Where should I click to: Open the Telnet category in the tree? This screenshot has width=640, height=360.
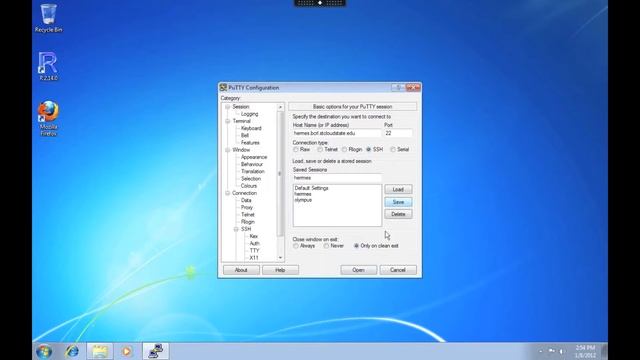[248, 215]
